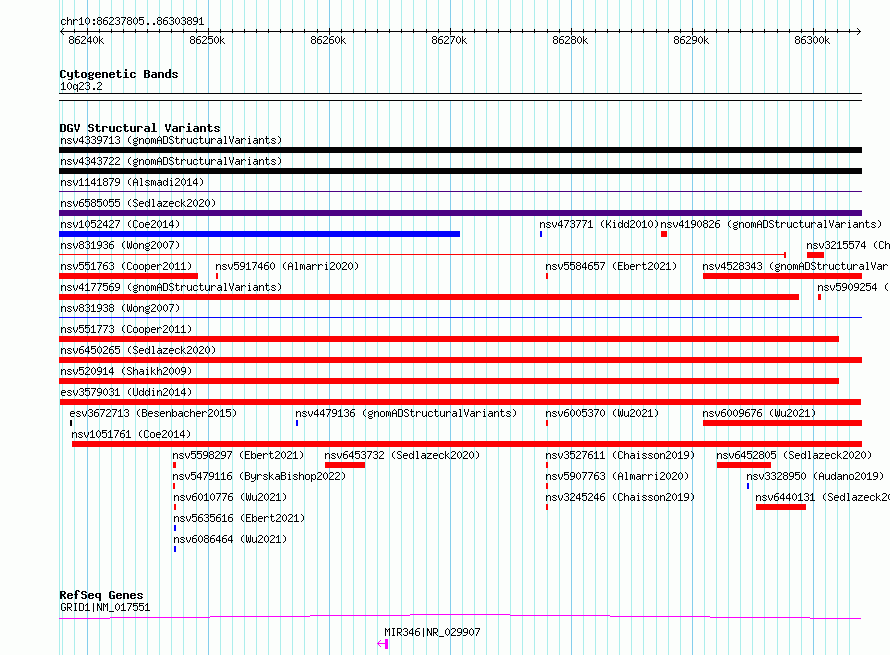Click the nsv4190826 small red marker
Viewport: 890px width, 655px height.
pyautogui.click(x=664, y=234)
